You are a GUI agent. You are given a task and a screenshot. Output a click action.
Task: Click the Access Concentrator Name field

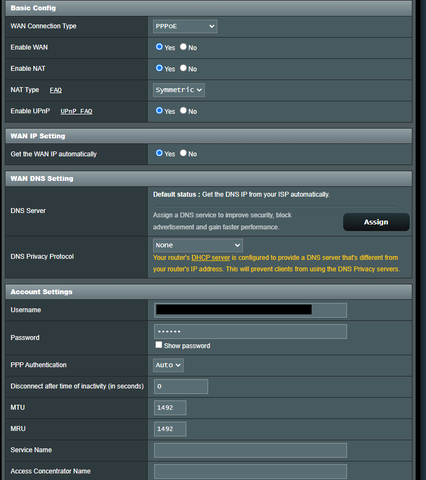(x=250, y=472)
